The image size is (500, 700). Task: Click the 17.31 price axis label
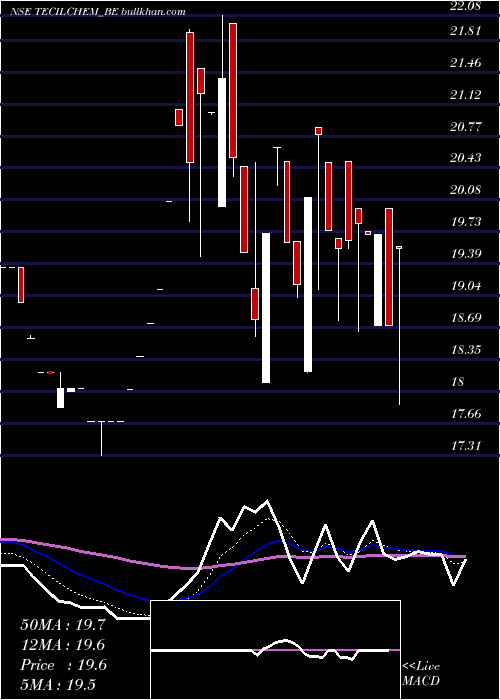coord(465,446)
